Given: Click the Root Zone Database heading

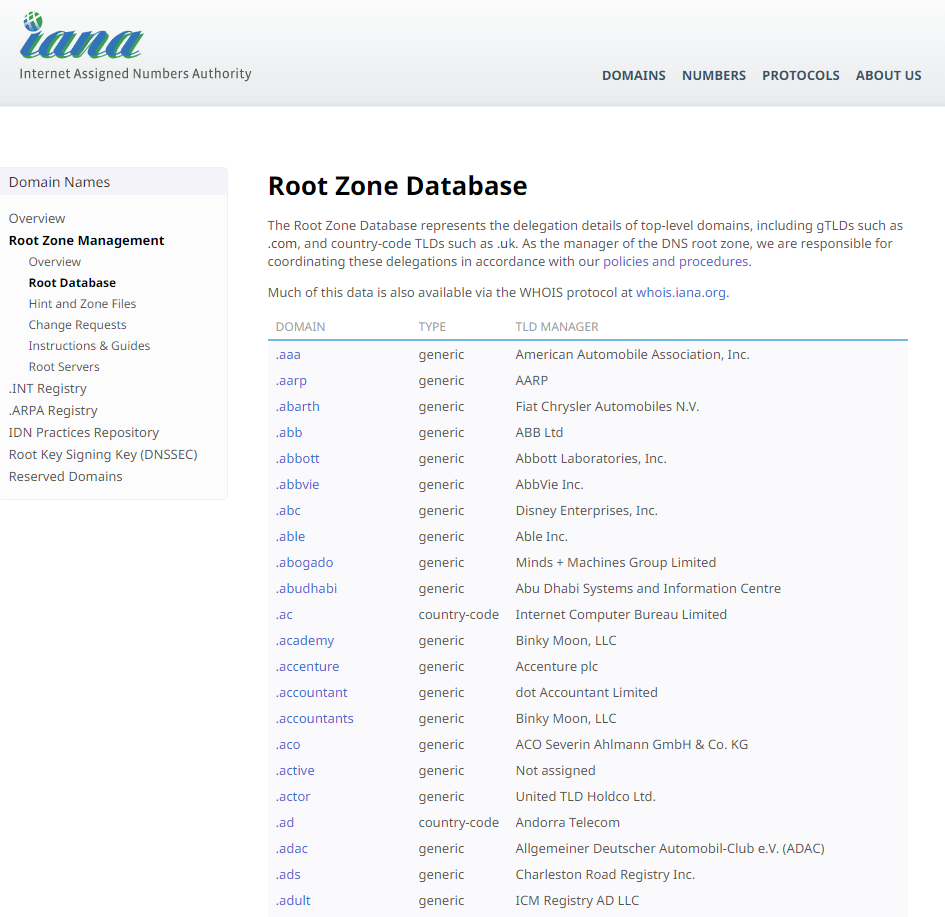Looking at the screenshot, I should point(397,186).
